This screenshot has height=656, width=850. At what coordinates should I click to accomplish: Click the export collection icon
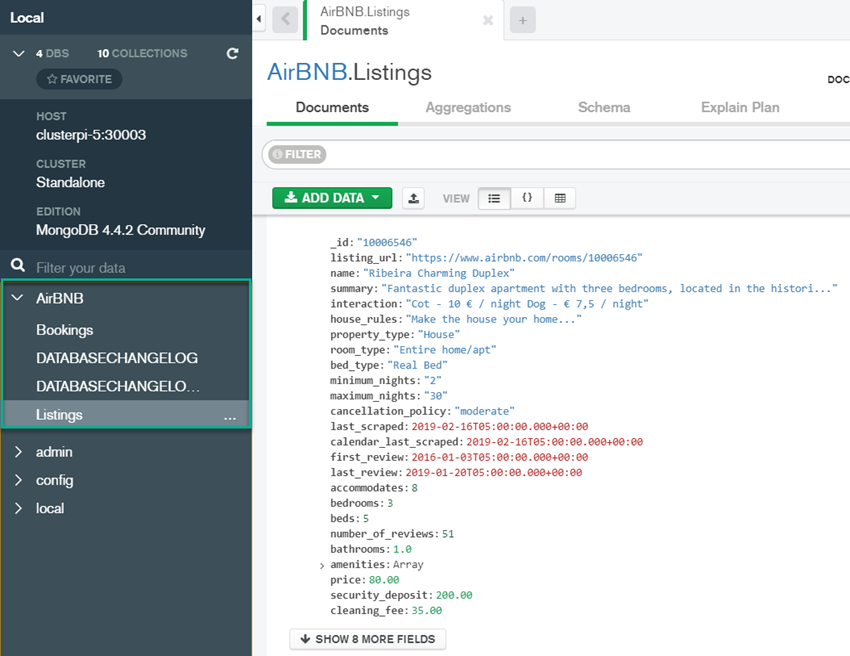tap(413, 198)
